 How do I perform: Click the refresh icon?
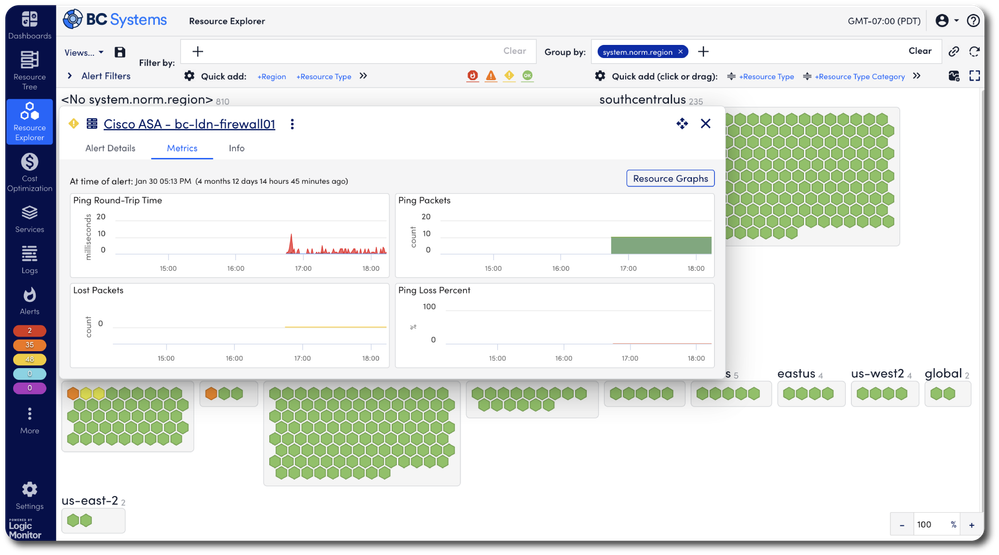(974, 52)
